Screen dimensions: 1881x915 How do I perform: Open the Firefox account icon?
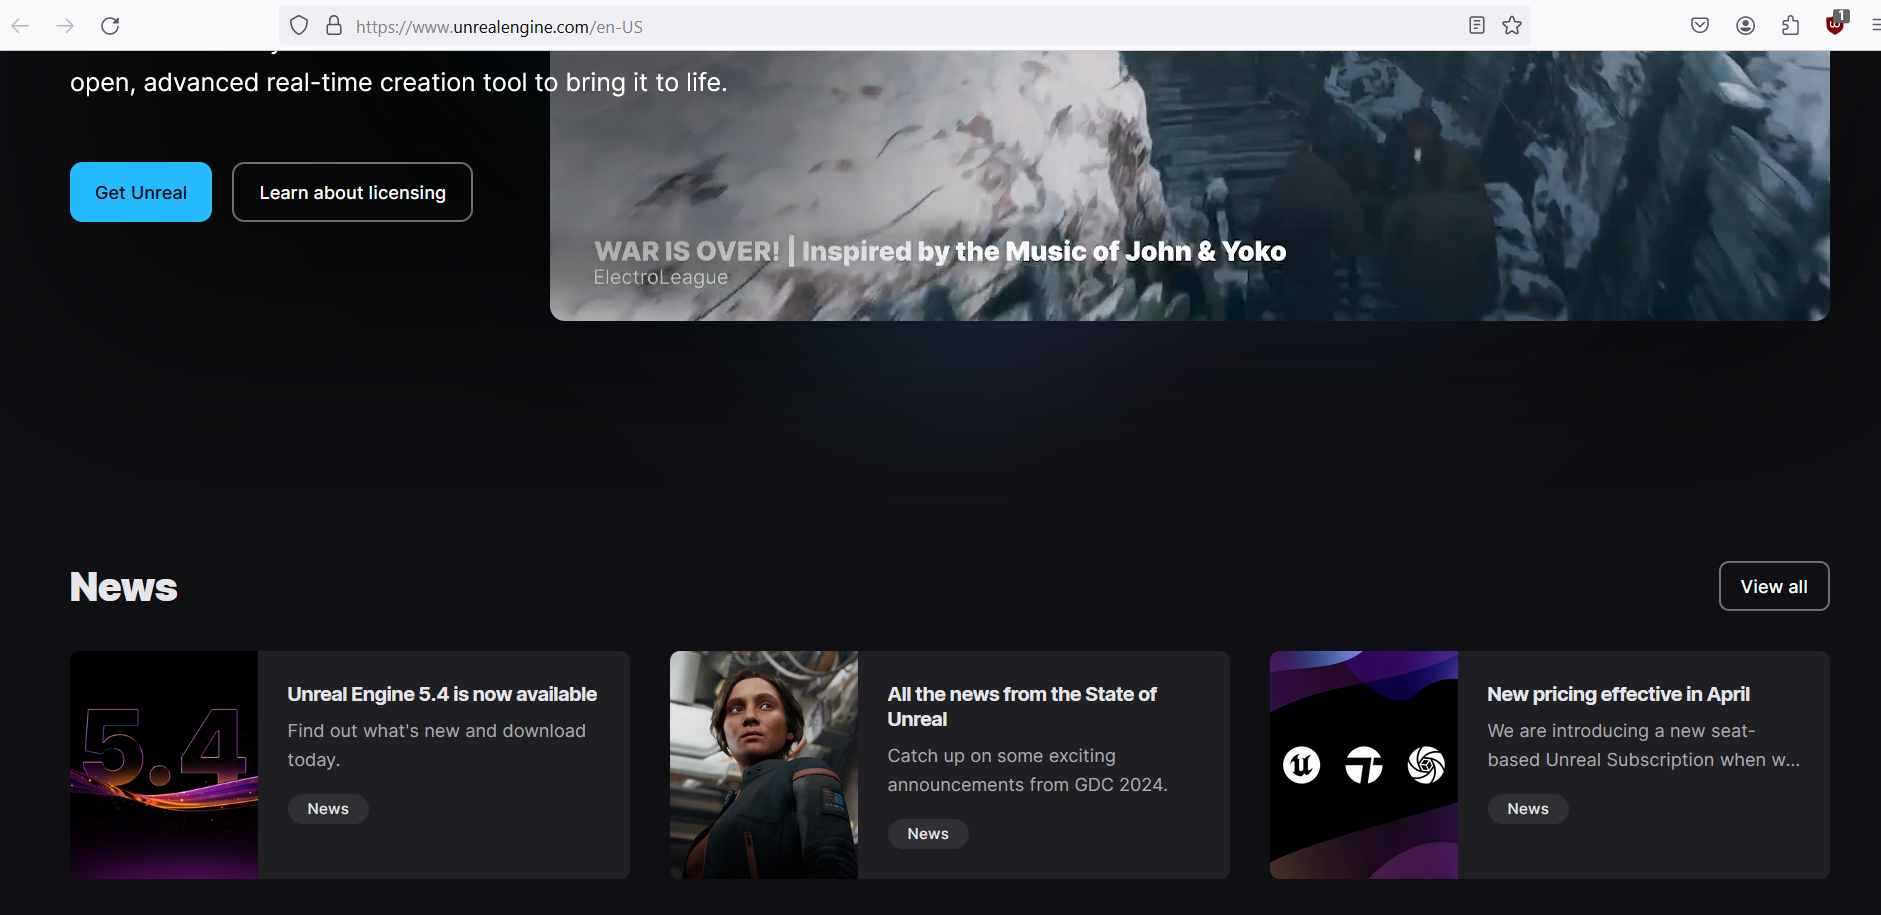(x=1745, y=26)
